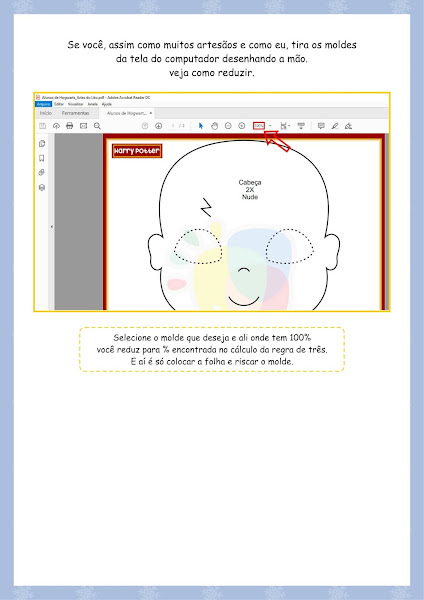Click the sign document icon
The height and width of the screenshot is (600, 424).
(x=348, y=126)
